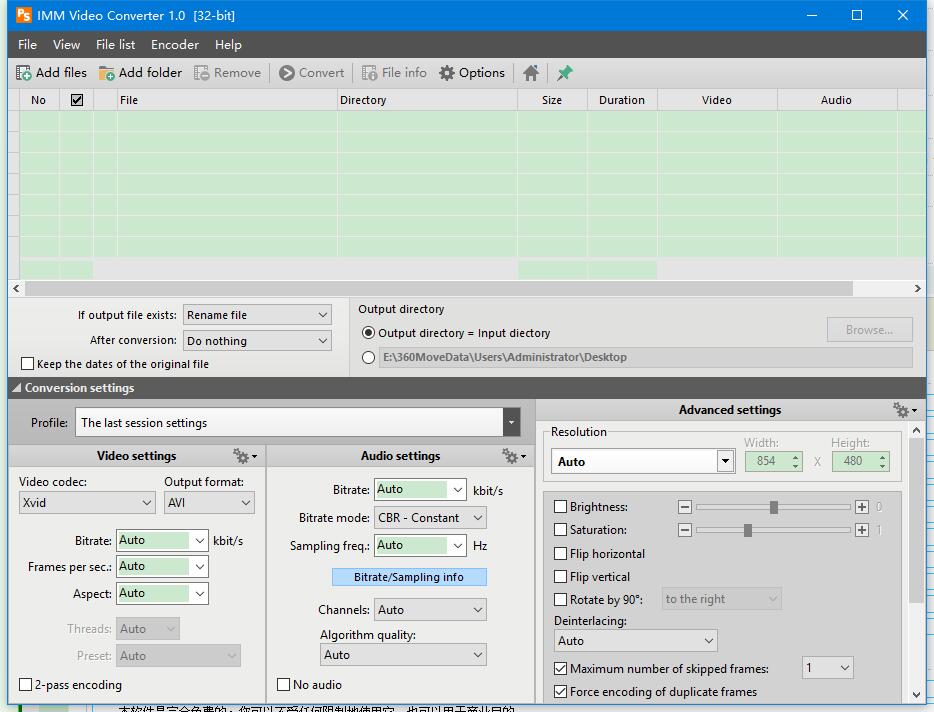
Task: Click the Add files toolbar icon
Action: (24, 73)
